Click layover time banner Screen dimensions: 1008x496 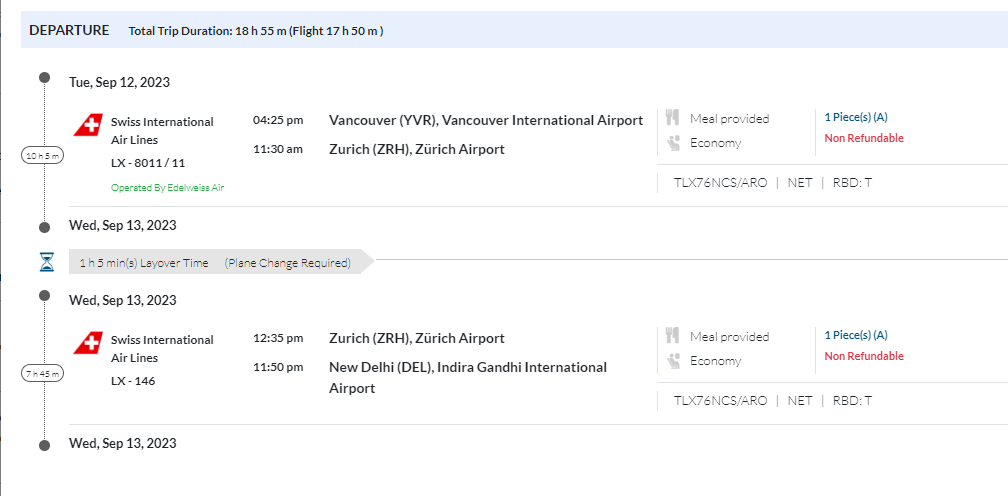tap(215, 263)
